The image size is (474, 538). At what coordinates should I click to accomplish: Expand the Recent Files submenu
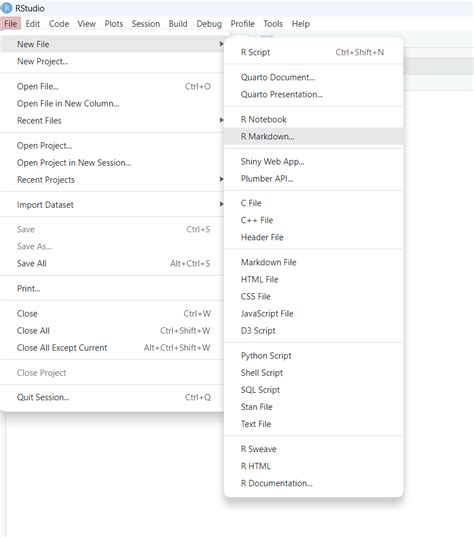tap(113, 120)
